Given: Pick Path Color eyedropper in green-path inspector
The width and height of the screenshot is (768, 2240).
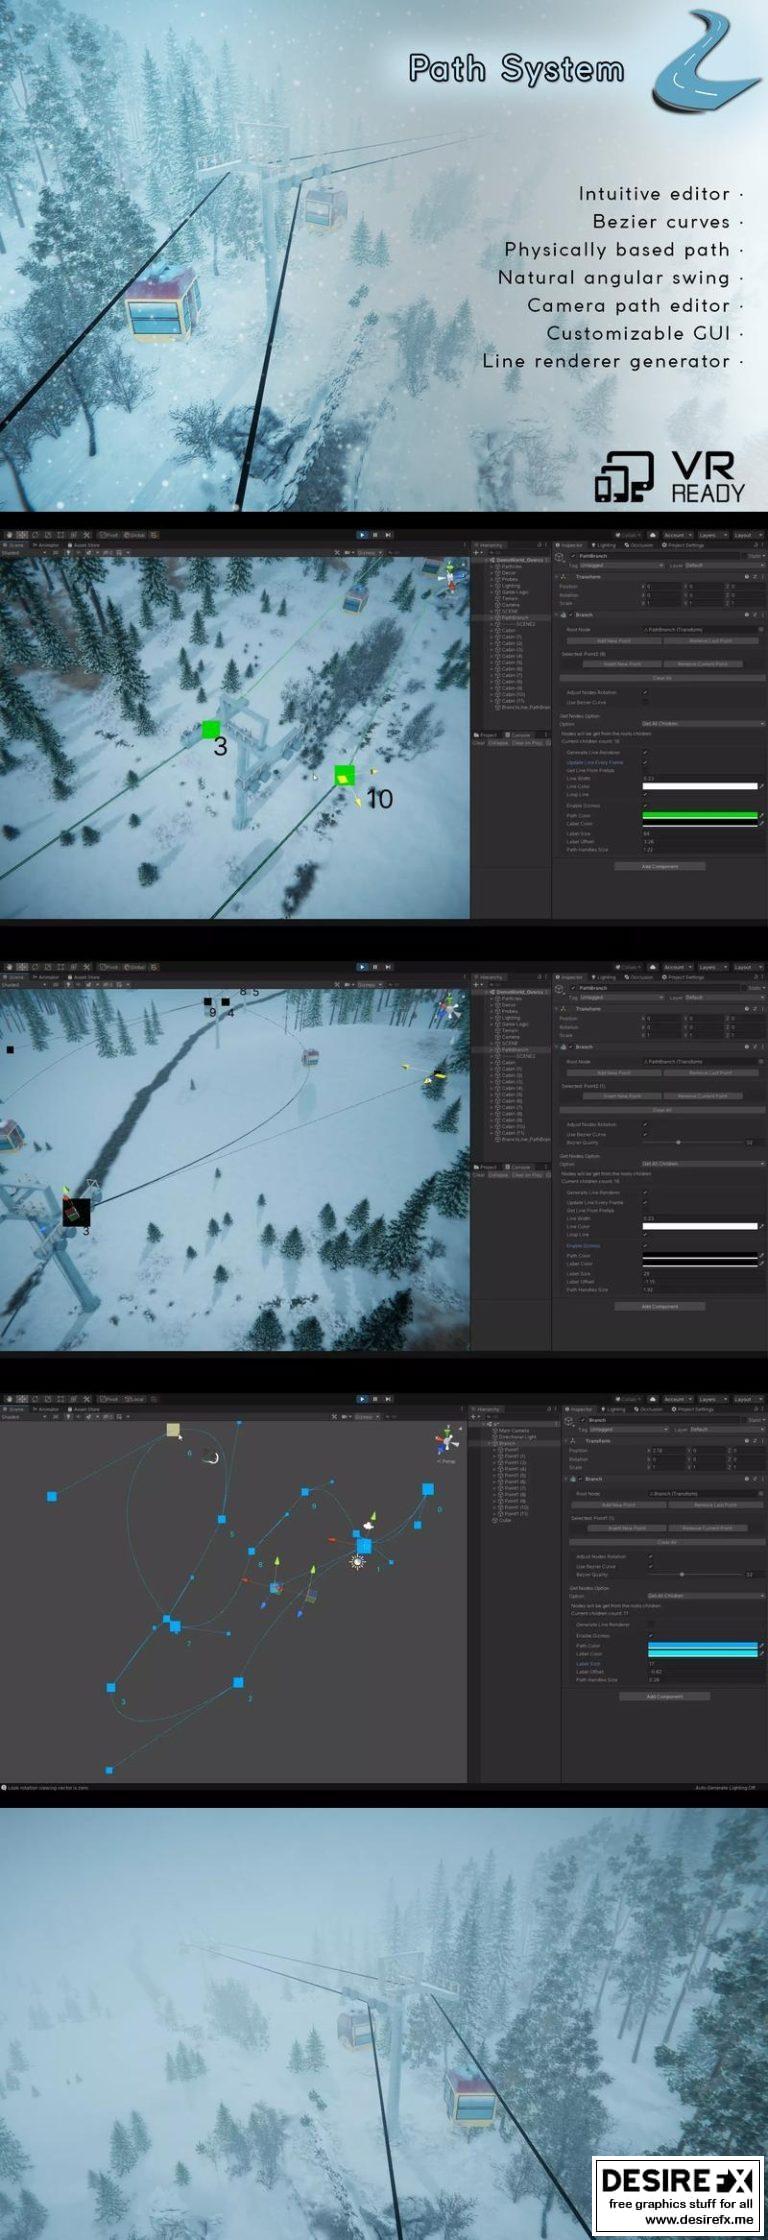Looking at the screenshot, I should [761, 815].
